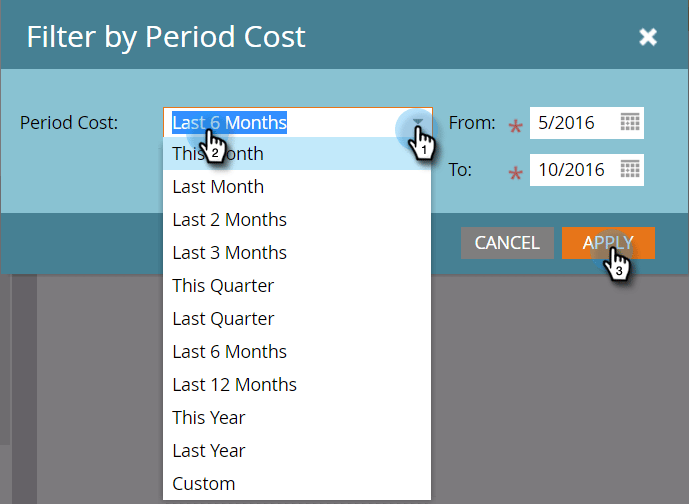This screenshot has height=504, width=689.
Task: Select This Month from the list
Action: click(x=297, y=154)
